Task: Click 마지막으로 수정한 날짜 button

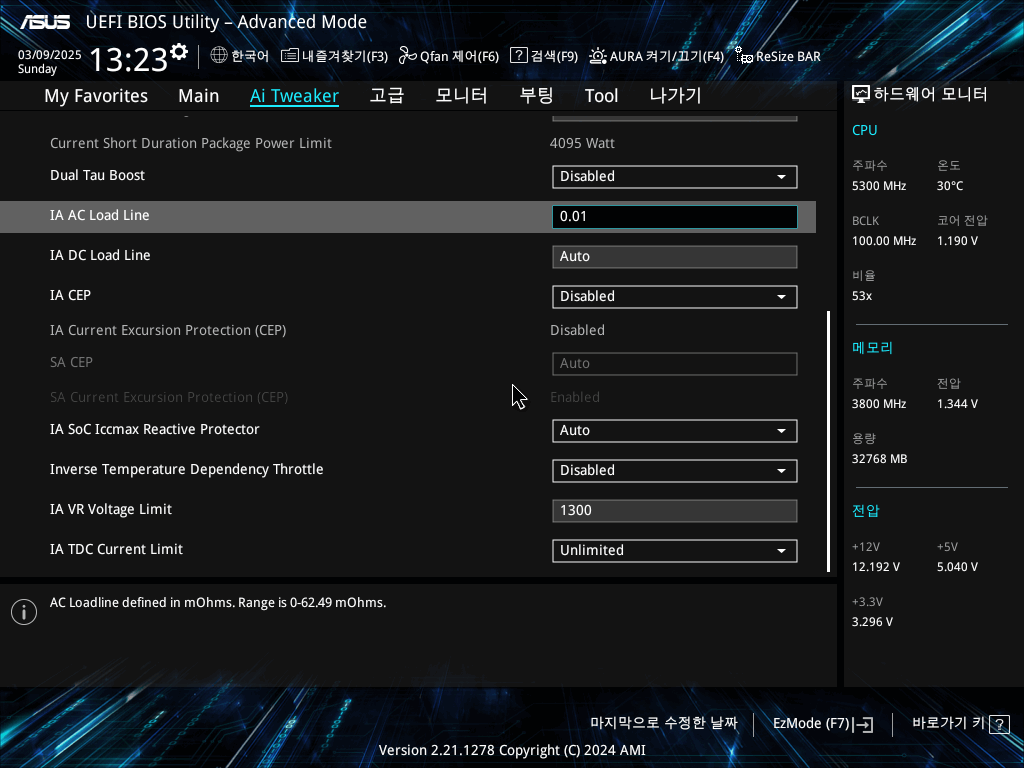Action: [x=664, y=724]
